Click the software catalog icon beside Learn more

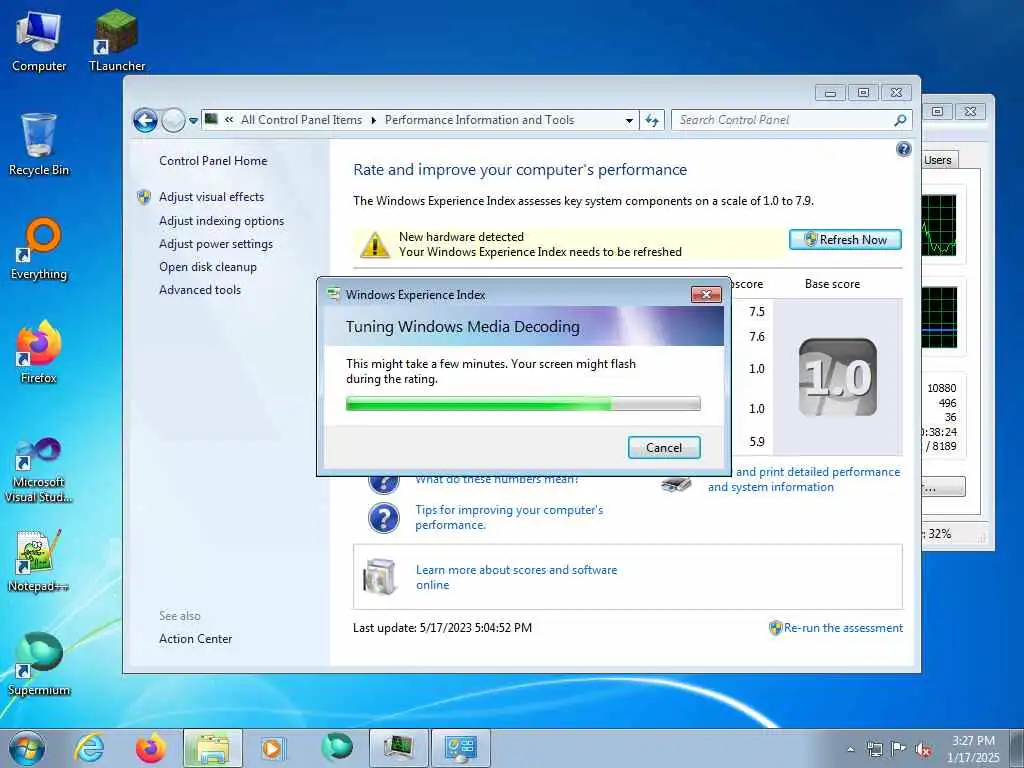click(x=381, y=577)
